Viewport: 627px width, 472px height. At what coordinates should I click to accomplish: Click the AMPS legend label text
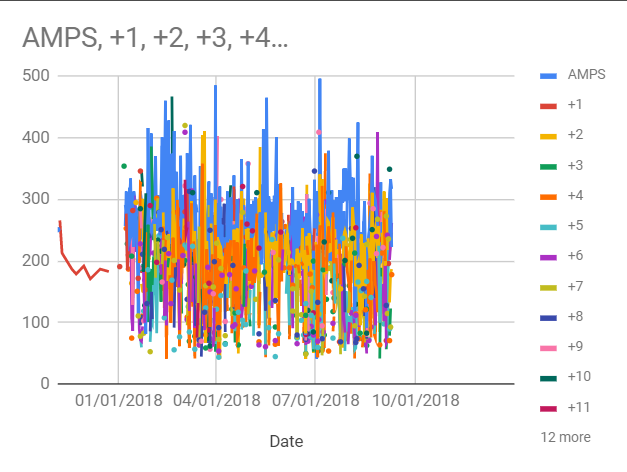[584, 75]
